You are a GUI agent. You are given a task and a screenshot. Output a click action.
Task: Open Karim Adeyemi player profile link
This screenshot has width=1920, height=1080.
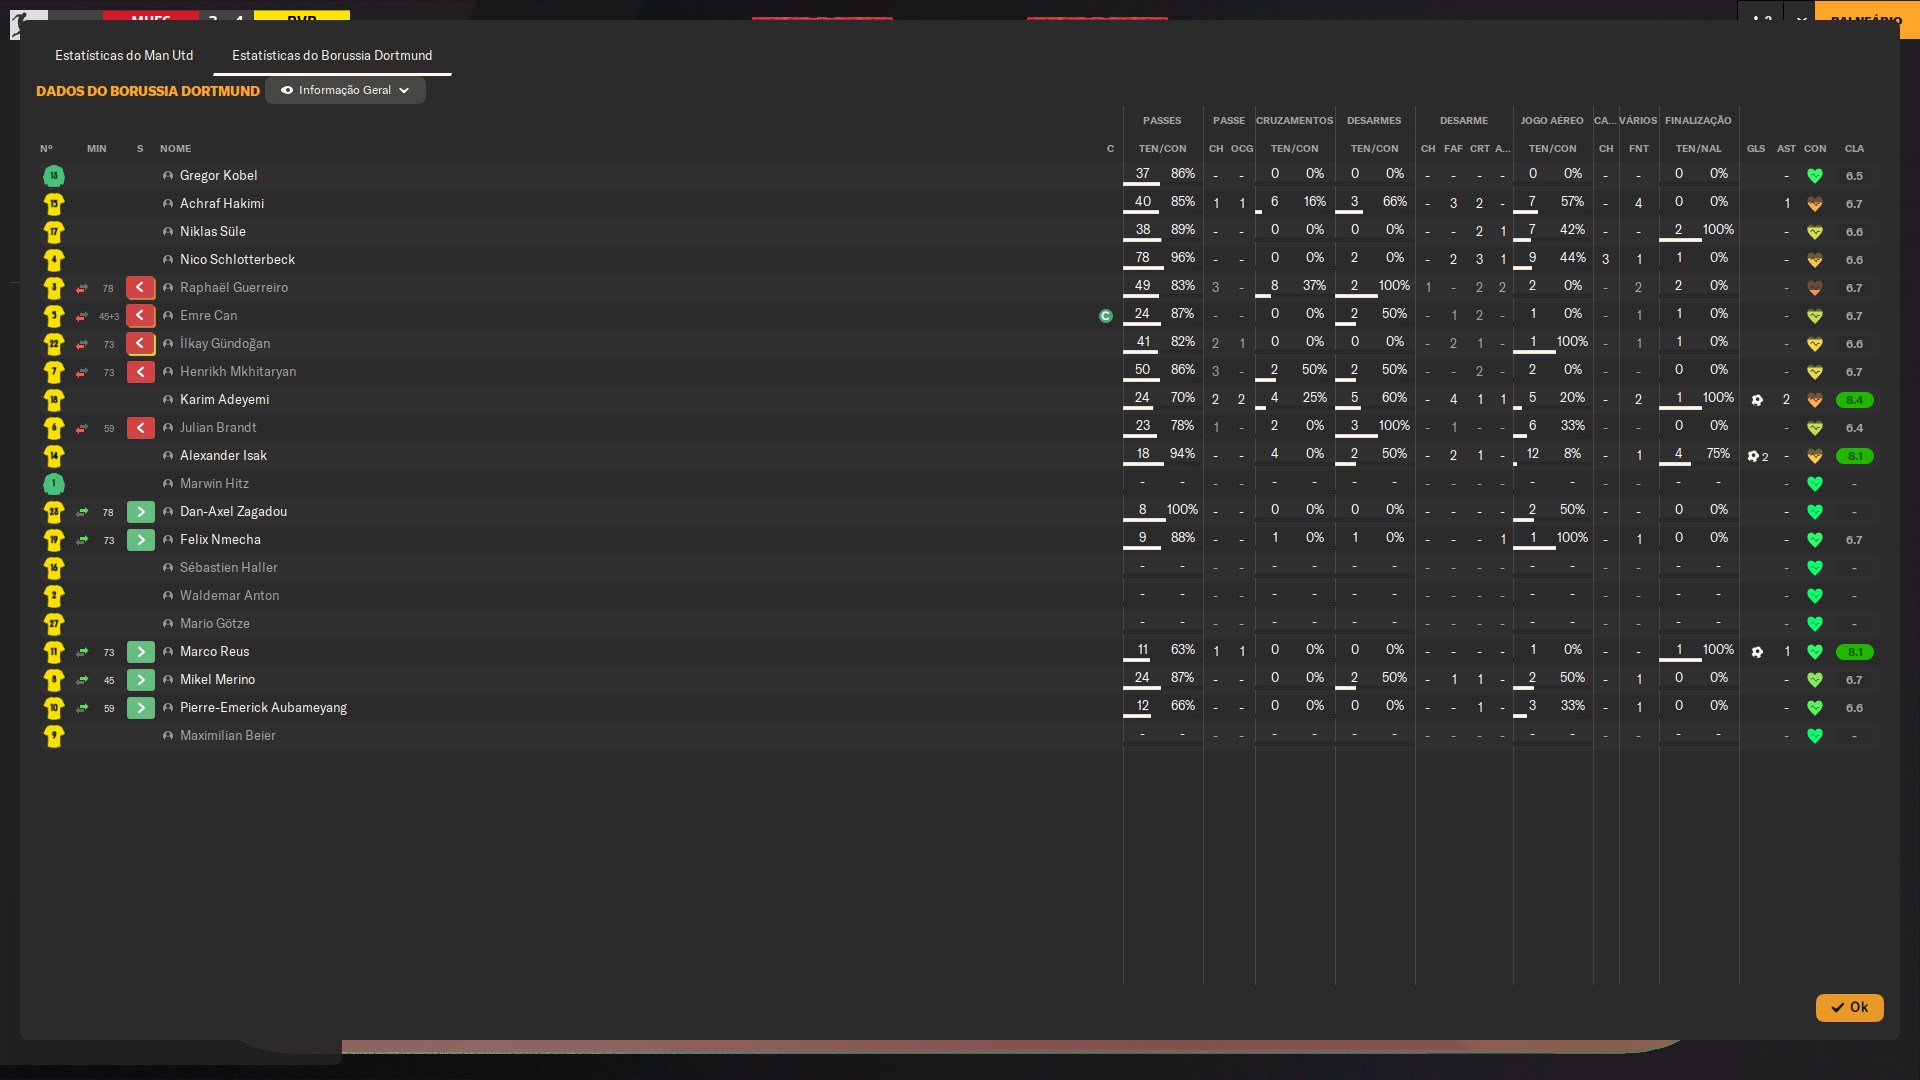224,399
